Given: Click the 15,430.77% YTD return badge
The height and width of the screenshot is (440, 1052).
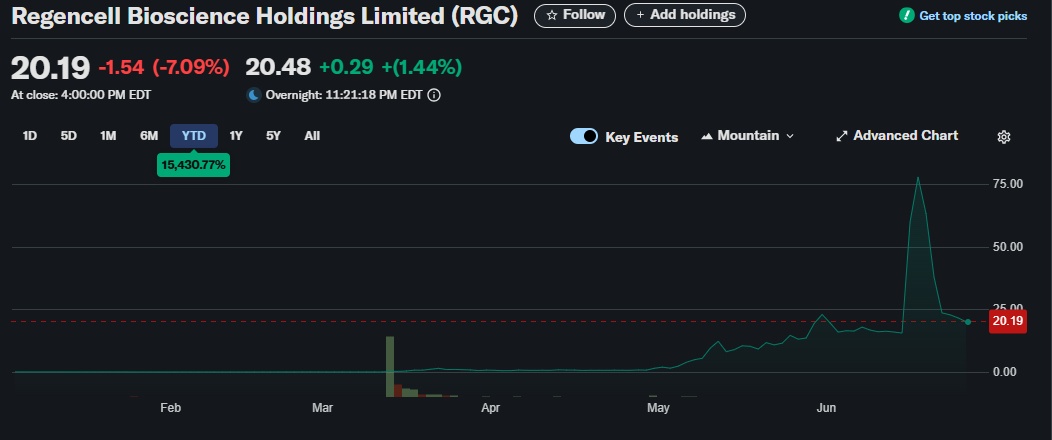Looking at the screenshot, I should [x=193, y=164].
